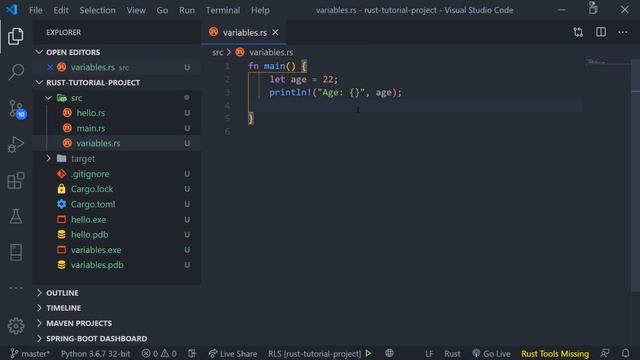Click the Live Share status item

(x=233, y=353)
